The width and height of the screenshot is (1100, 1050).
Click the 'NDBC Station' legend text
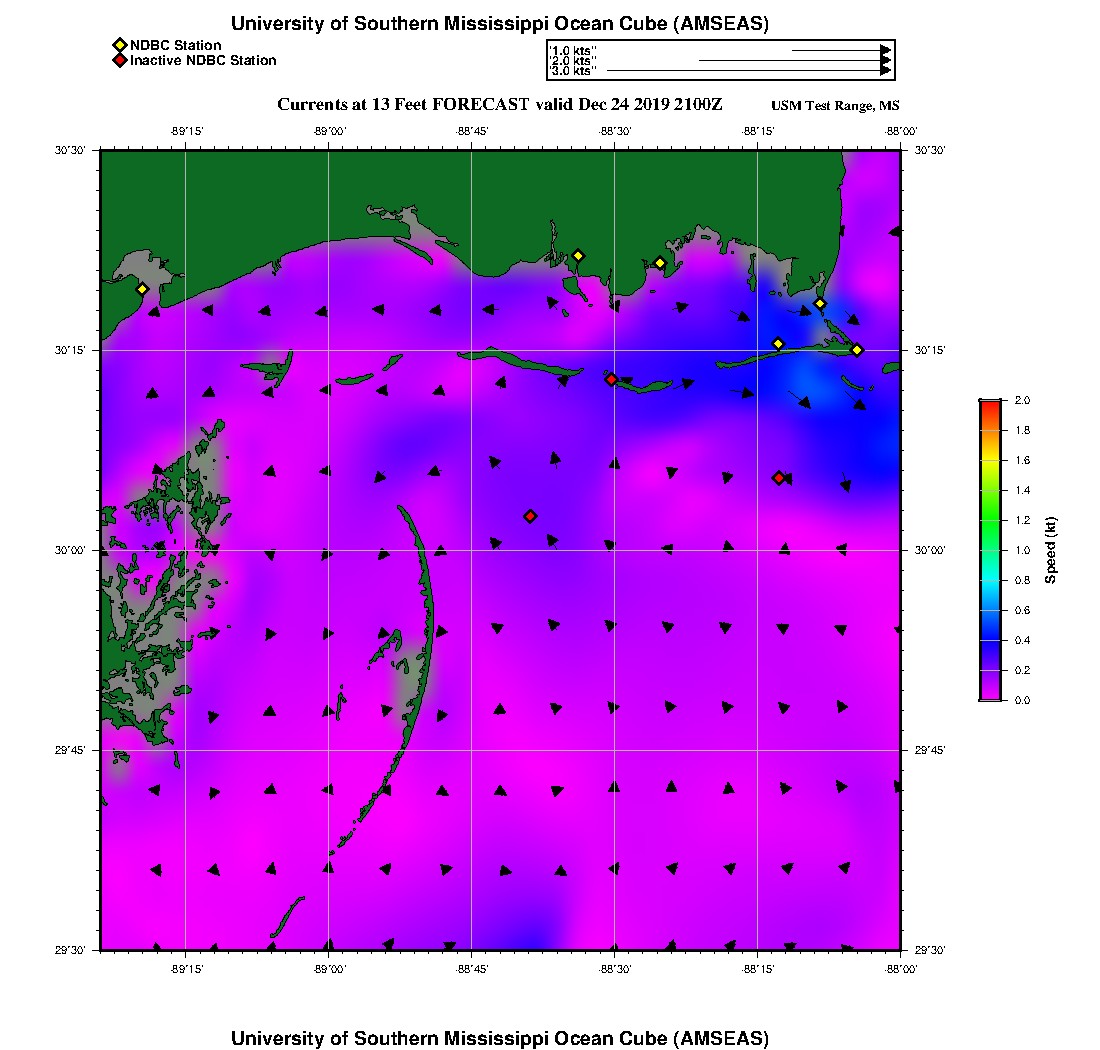pos(176,45)
